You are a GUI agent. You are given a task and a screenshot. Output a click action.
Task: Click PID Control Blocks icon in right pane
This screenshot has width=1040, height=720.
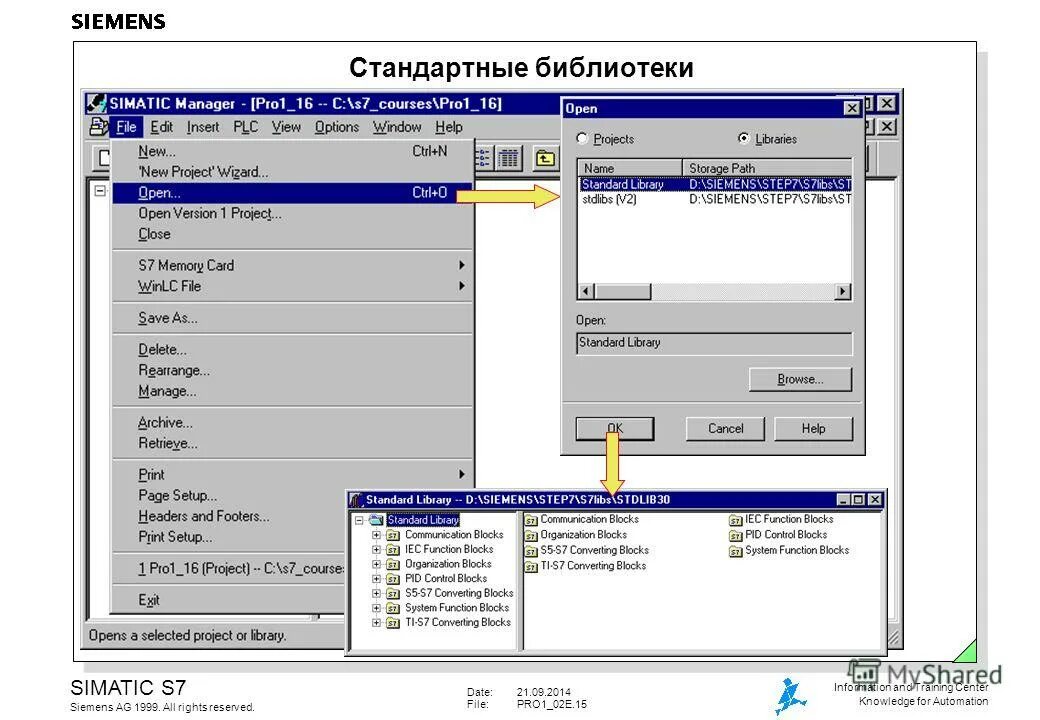[735, 535]
